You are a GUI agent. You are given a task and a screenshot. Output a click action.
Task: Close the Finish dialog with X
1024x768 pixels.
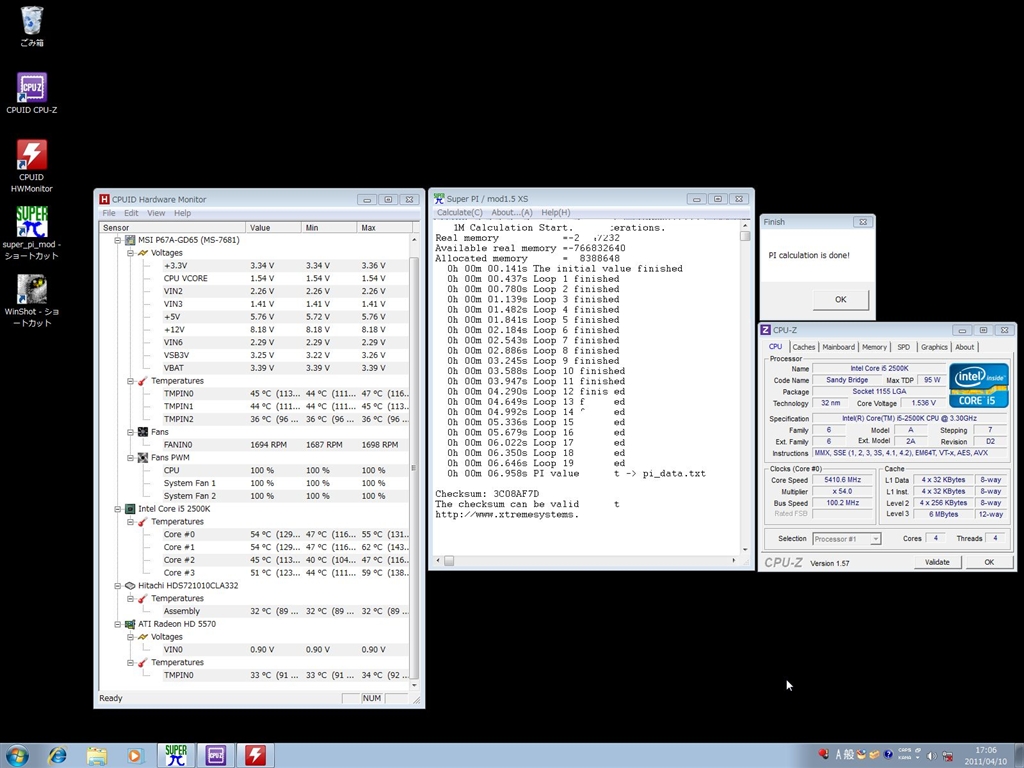pyautogui.click(x=863, y=222)
